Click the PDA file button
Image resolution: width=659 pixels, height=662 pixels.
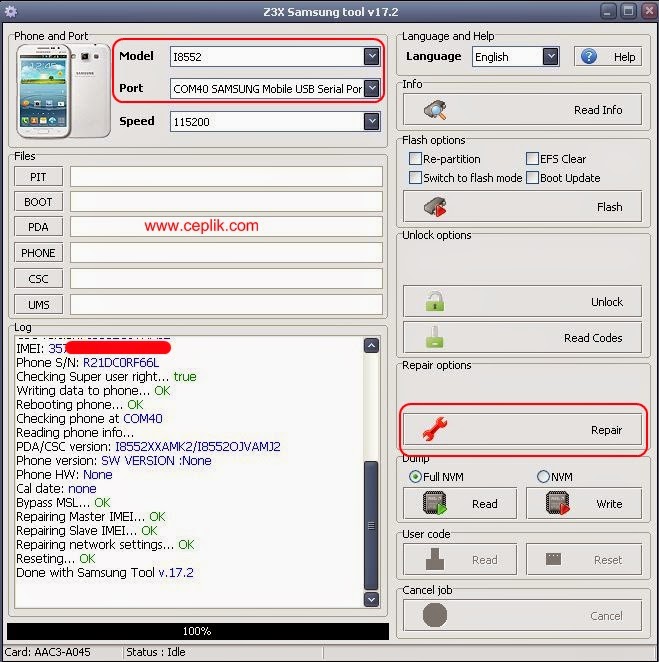[38, 227]
